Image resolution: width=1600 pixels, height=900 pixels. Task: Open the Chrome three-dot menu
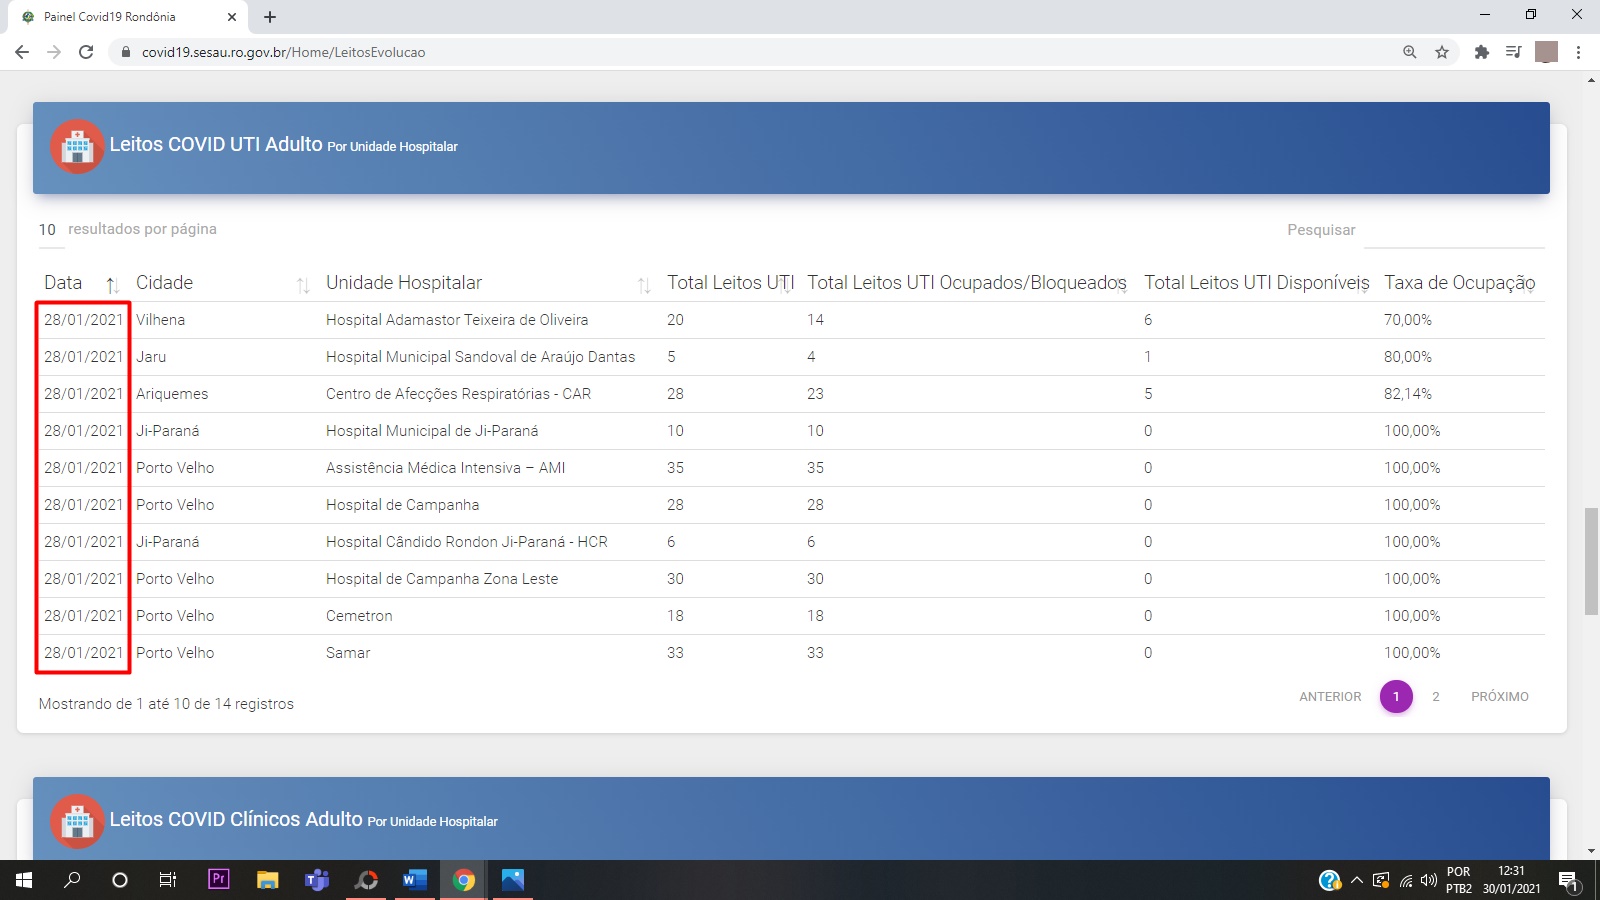tap(1578, 52)
